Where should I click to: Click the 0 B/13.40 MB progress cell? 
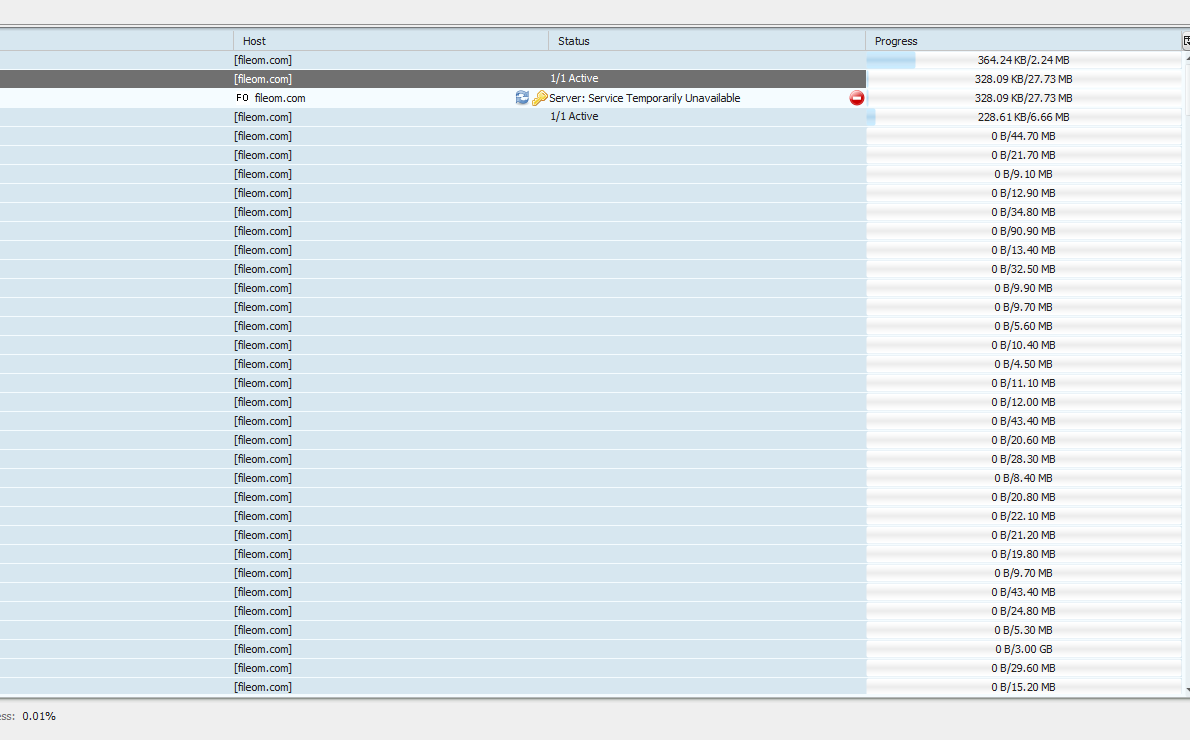coord(1024,250)
